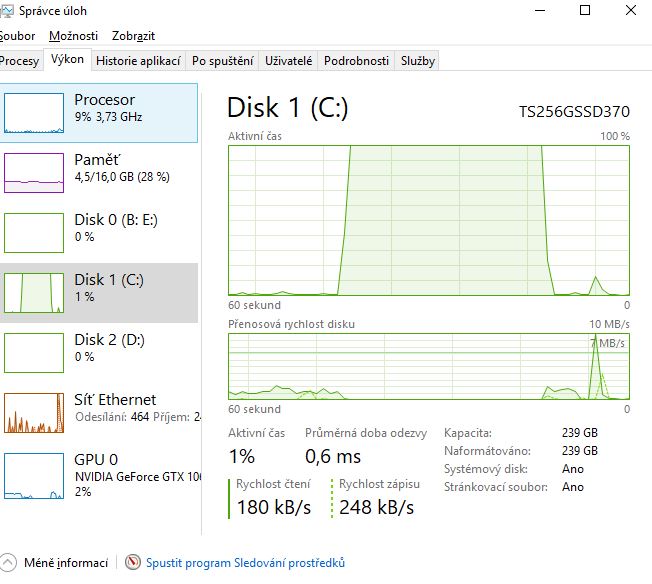The width and height of the screenshot is (652, 584).
Task: Open the Soubor menu
Action: pos(18,36)
